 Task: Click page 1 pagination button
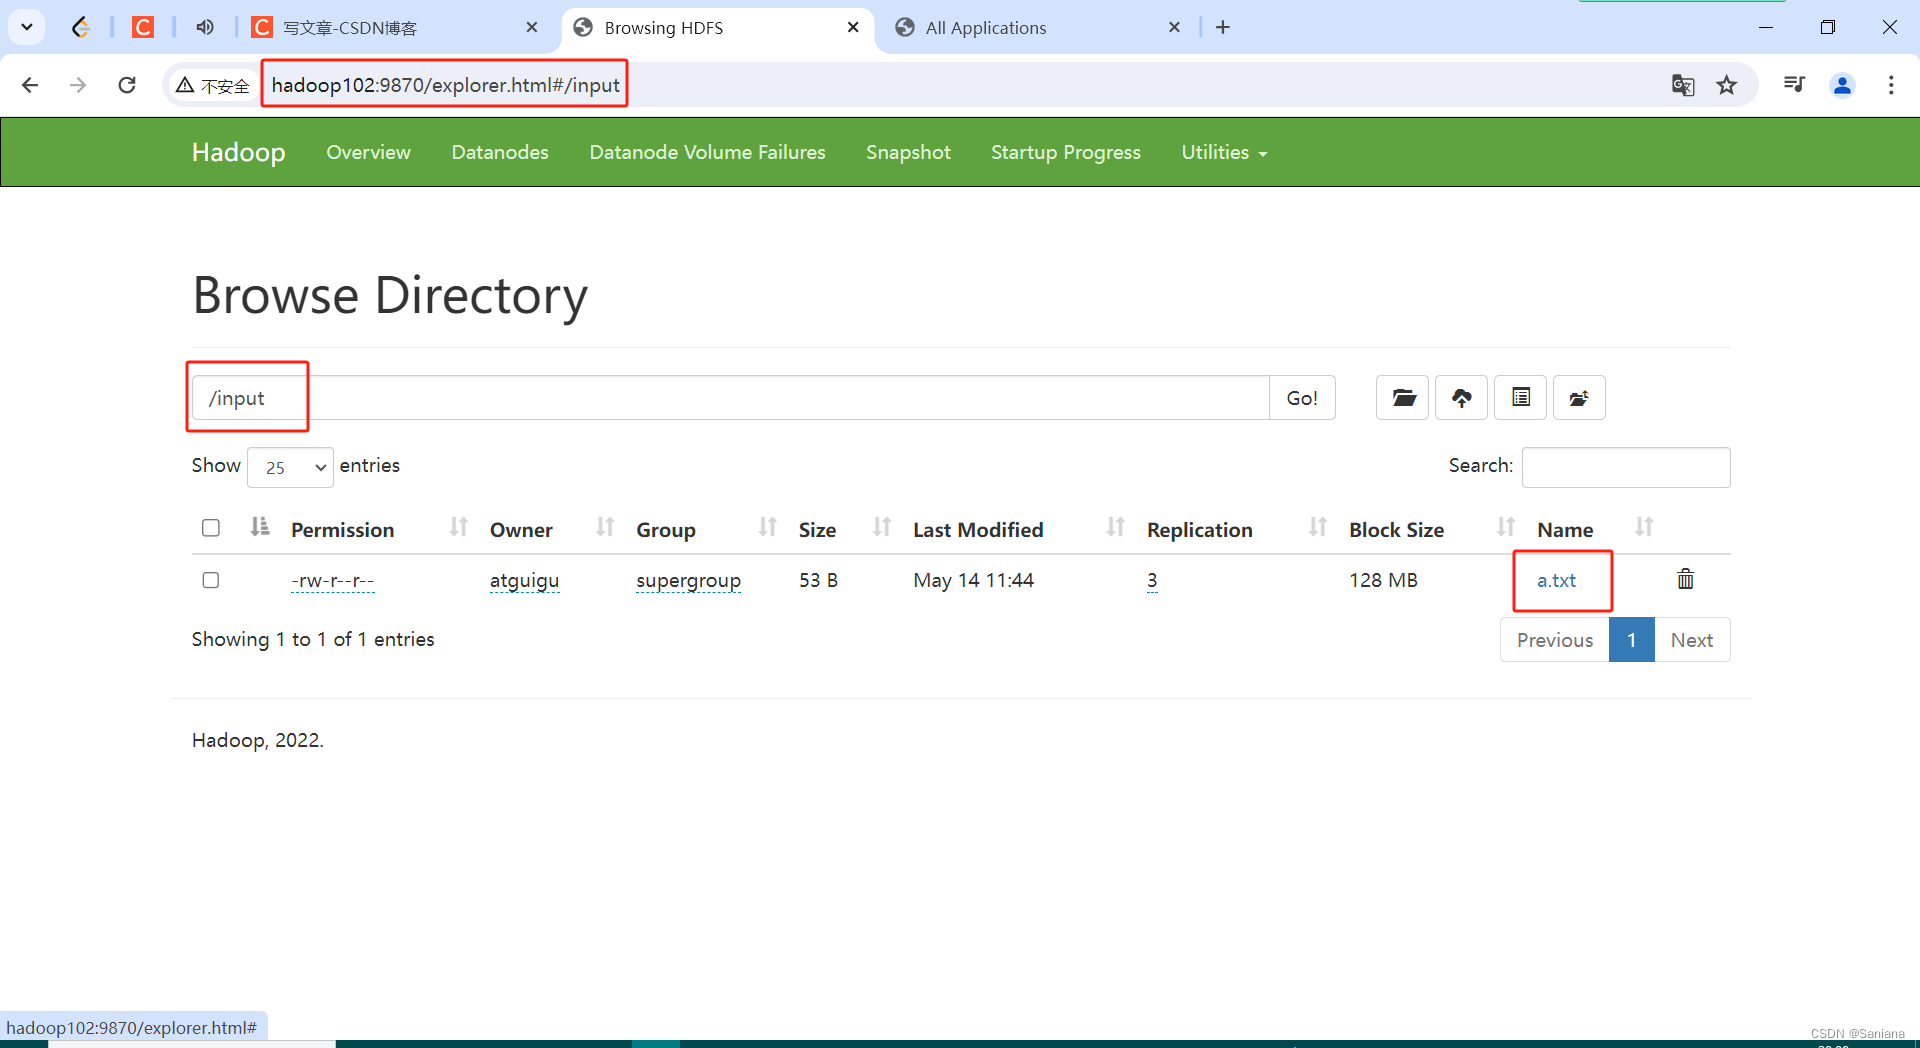(1631, 640)
